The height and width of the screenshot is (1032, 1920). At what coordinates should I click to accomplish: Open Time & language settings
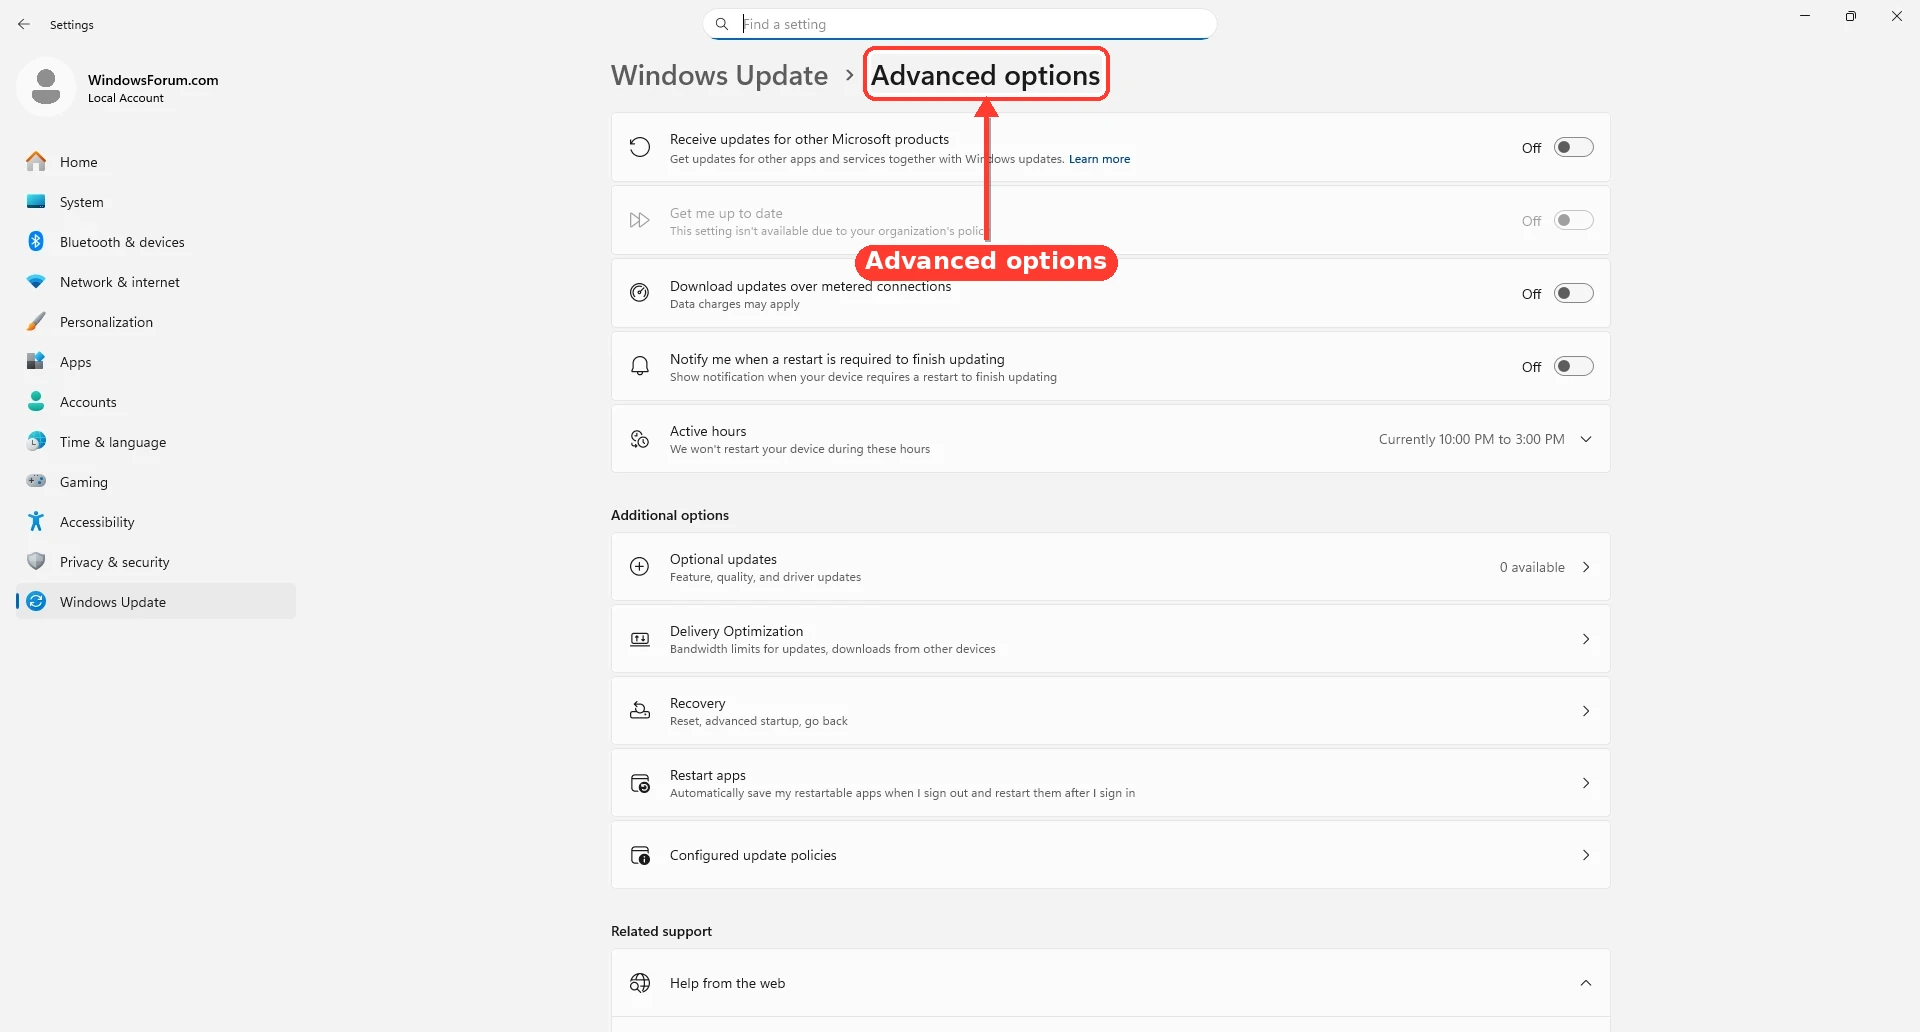(155, 441)
